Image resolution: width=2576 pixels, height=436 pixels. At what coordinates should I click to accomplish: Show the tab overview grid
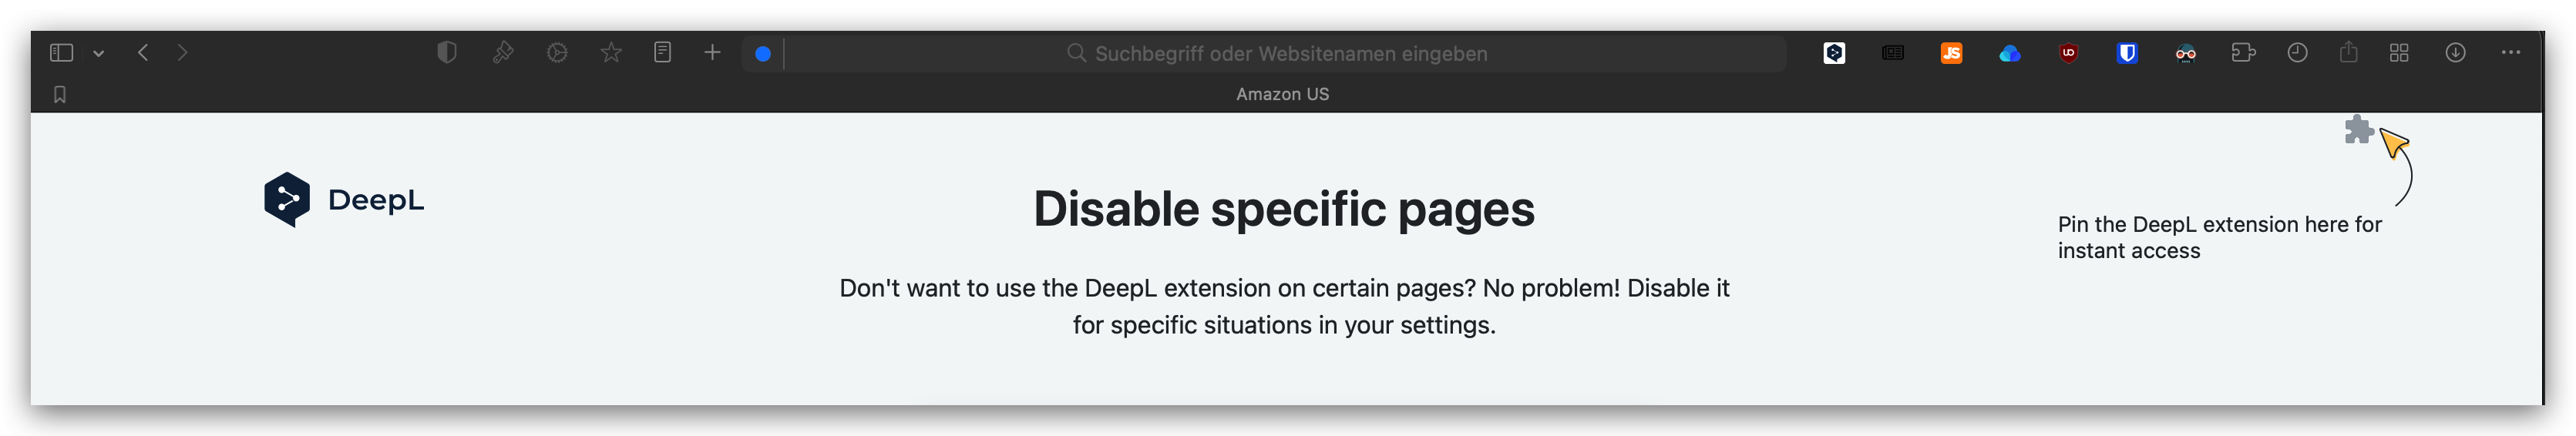click(2399, 53)
